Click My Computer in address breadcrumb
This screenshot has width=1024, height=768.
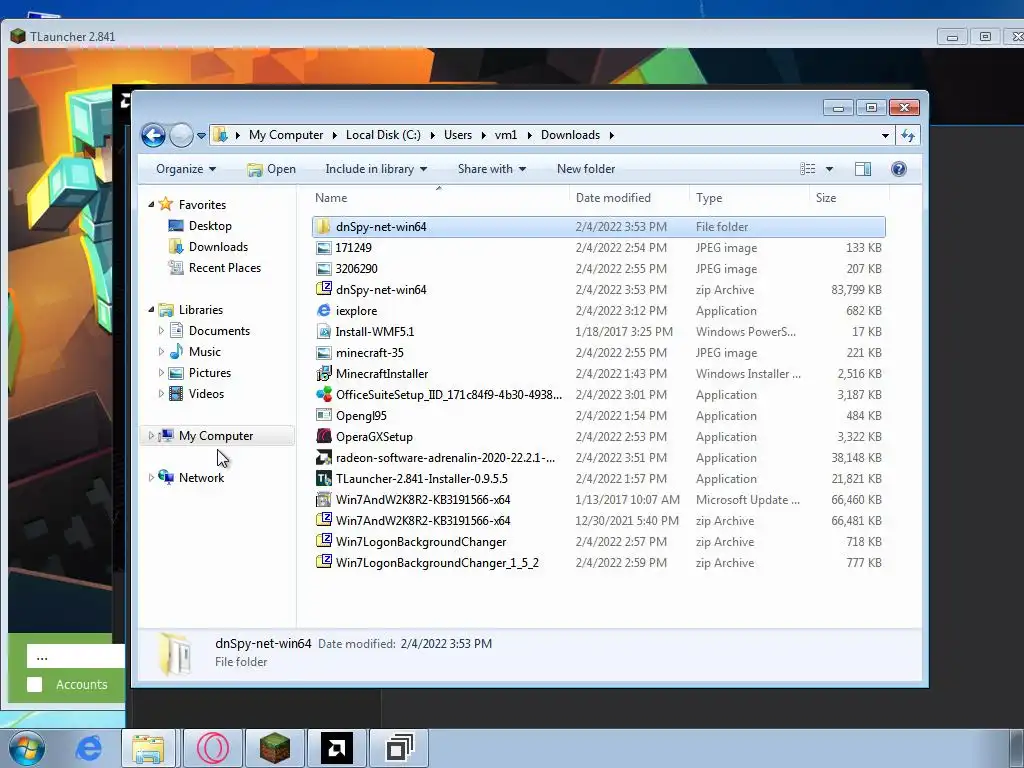click(285, 135)
